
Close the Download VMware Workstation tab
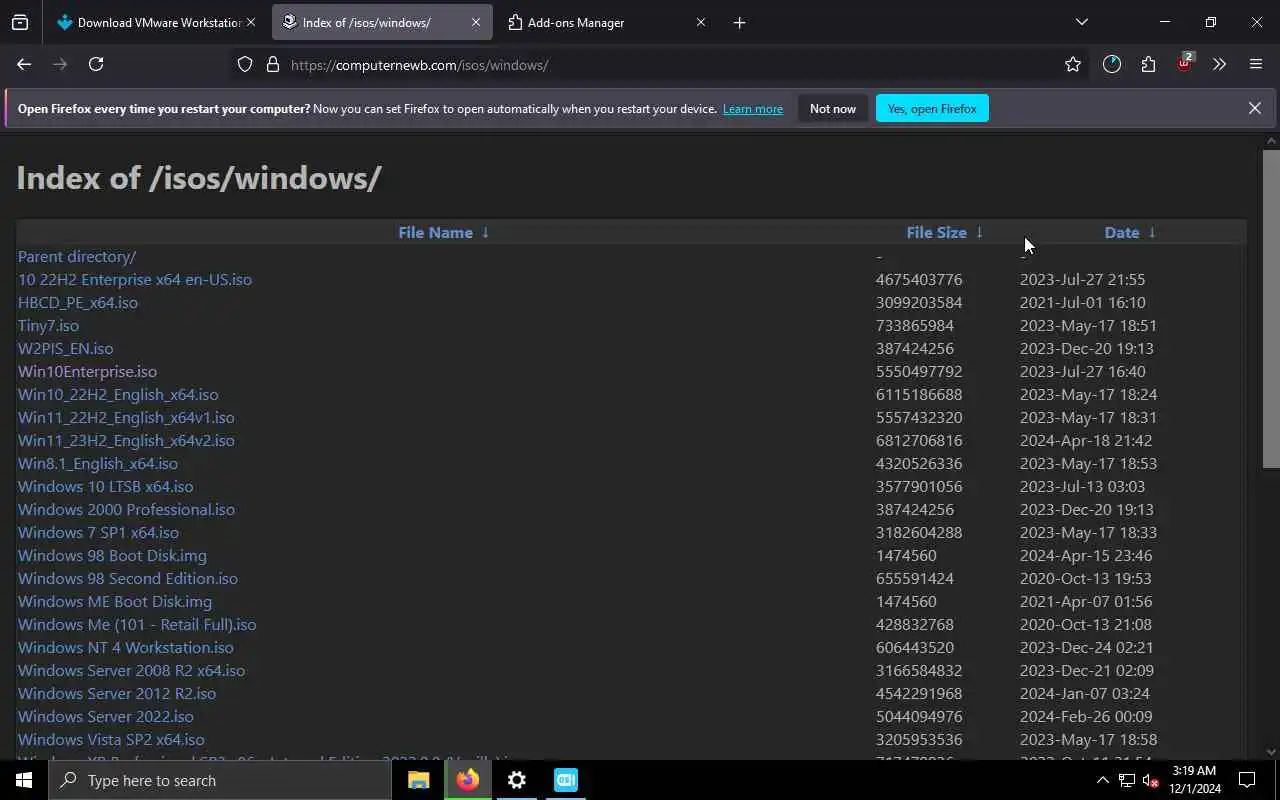point(251,22)
